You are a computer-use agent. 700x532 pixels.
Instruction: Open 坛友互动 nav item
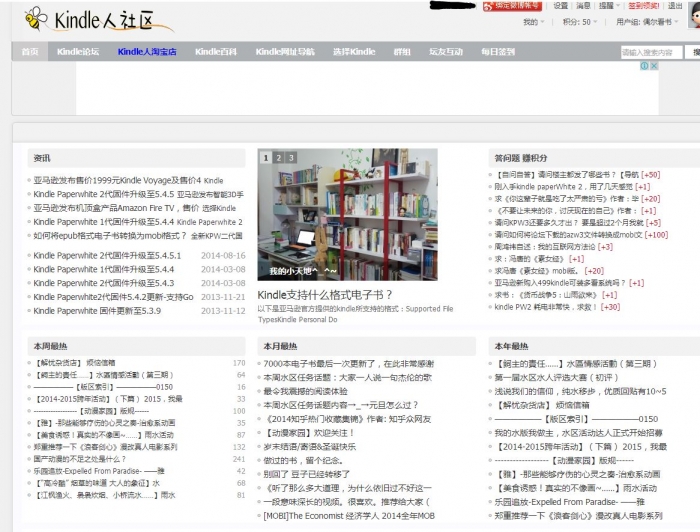tap(446, 52)
